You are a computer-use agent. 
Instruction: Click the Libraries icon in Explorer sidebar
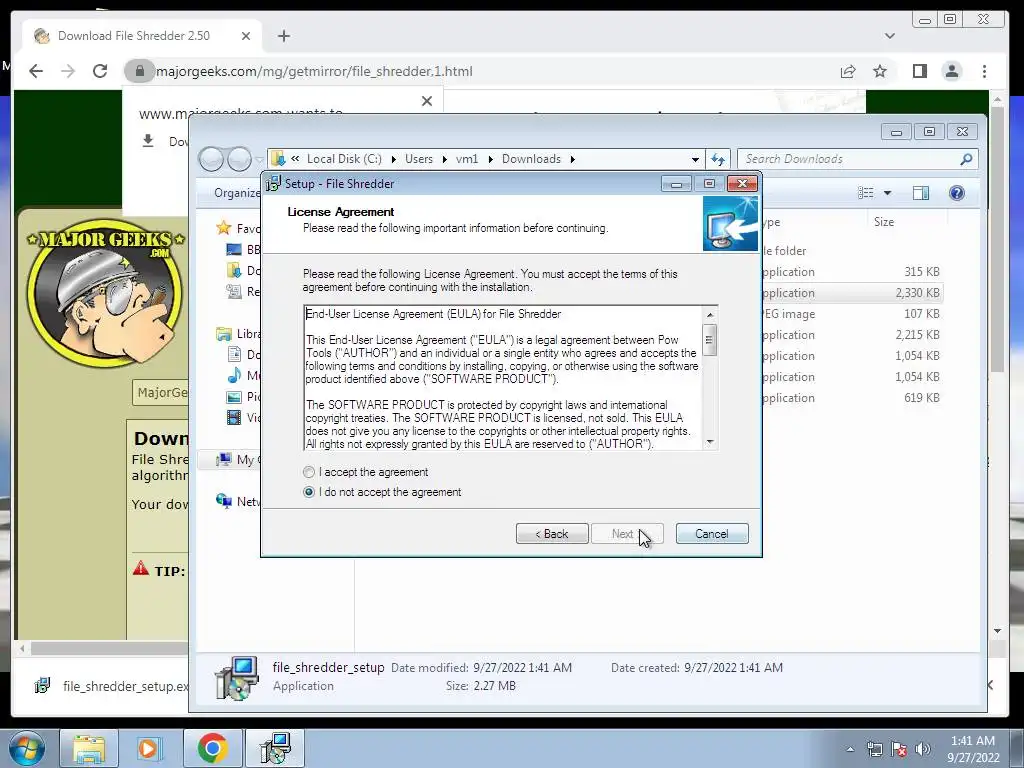pyautogui.click(x=224, y=334)
